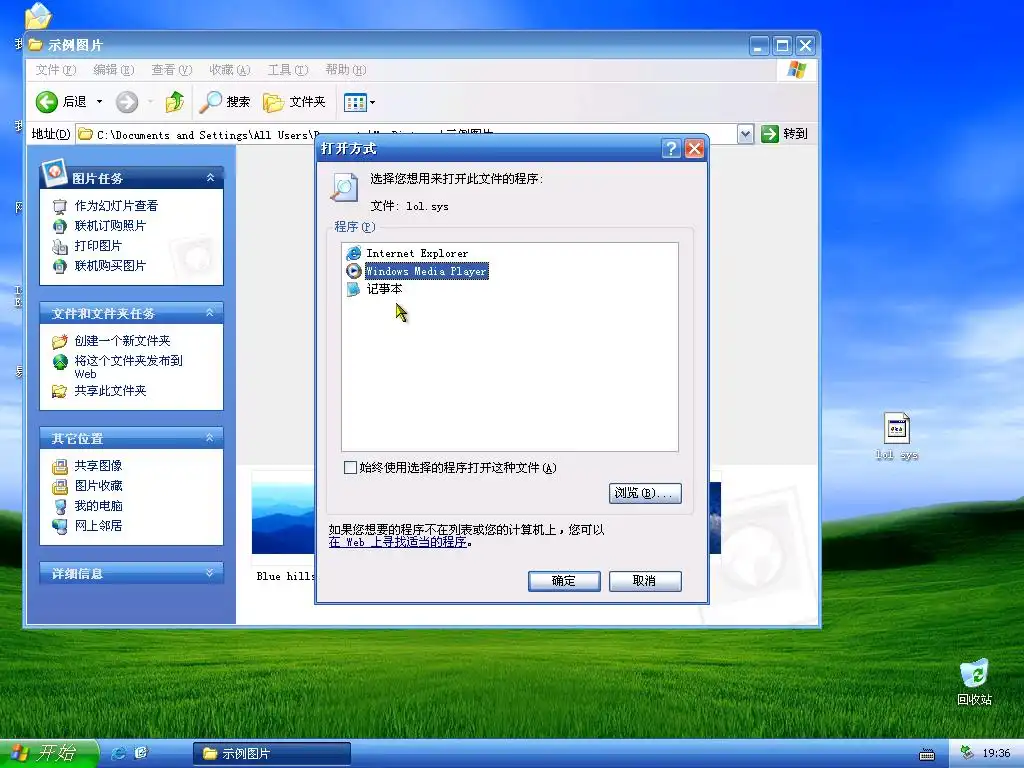Screen dimensions: 1024x768
Task: Check always use selected program checkbox
Action: pos(350,468)
